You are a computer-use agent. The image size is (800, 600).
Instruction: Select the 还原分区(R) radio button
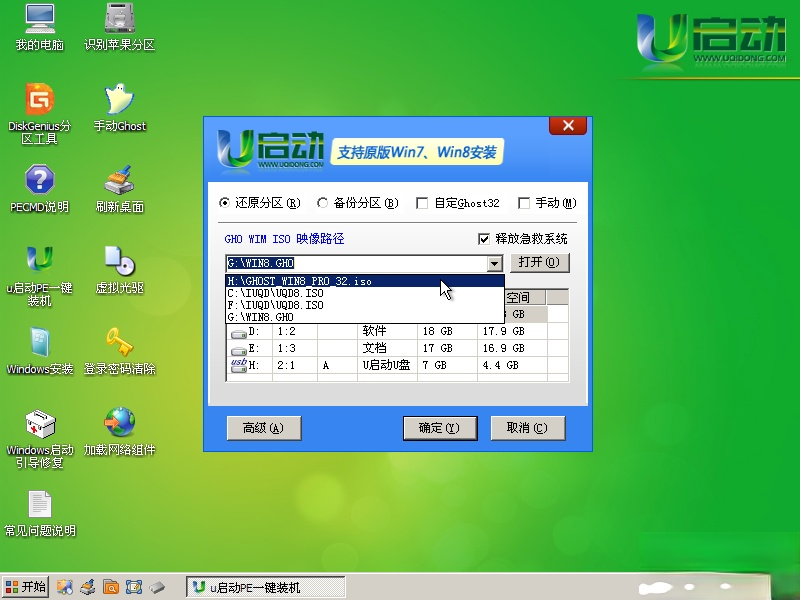(x=224, y=203)
